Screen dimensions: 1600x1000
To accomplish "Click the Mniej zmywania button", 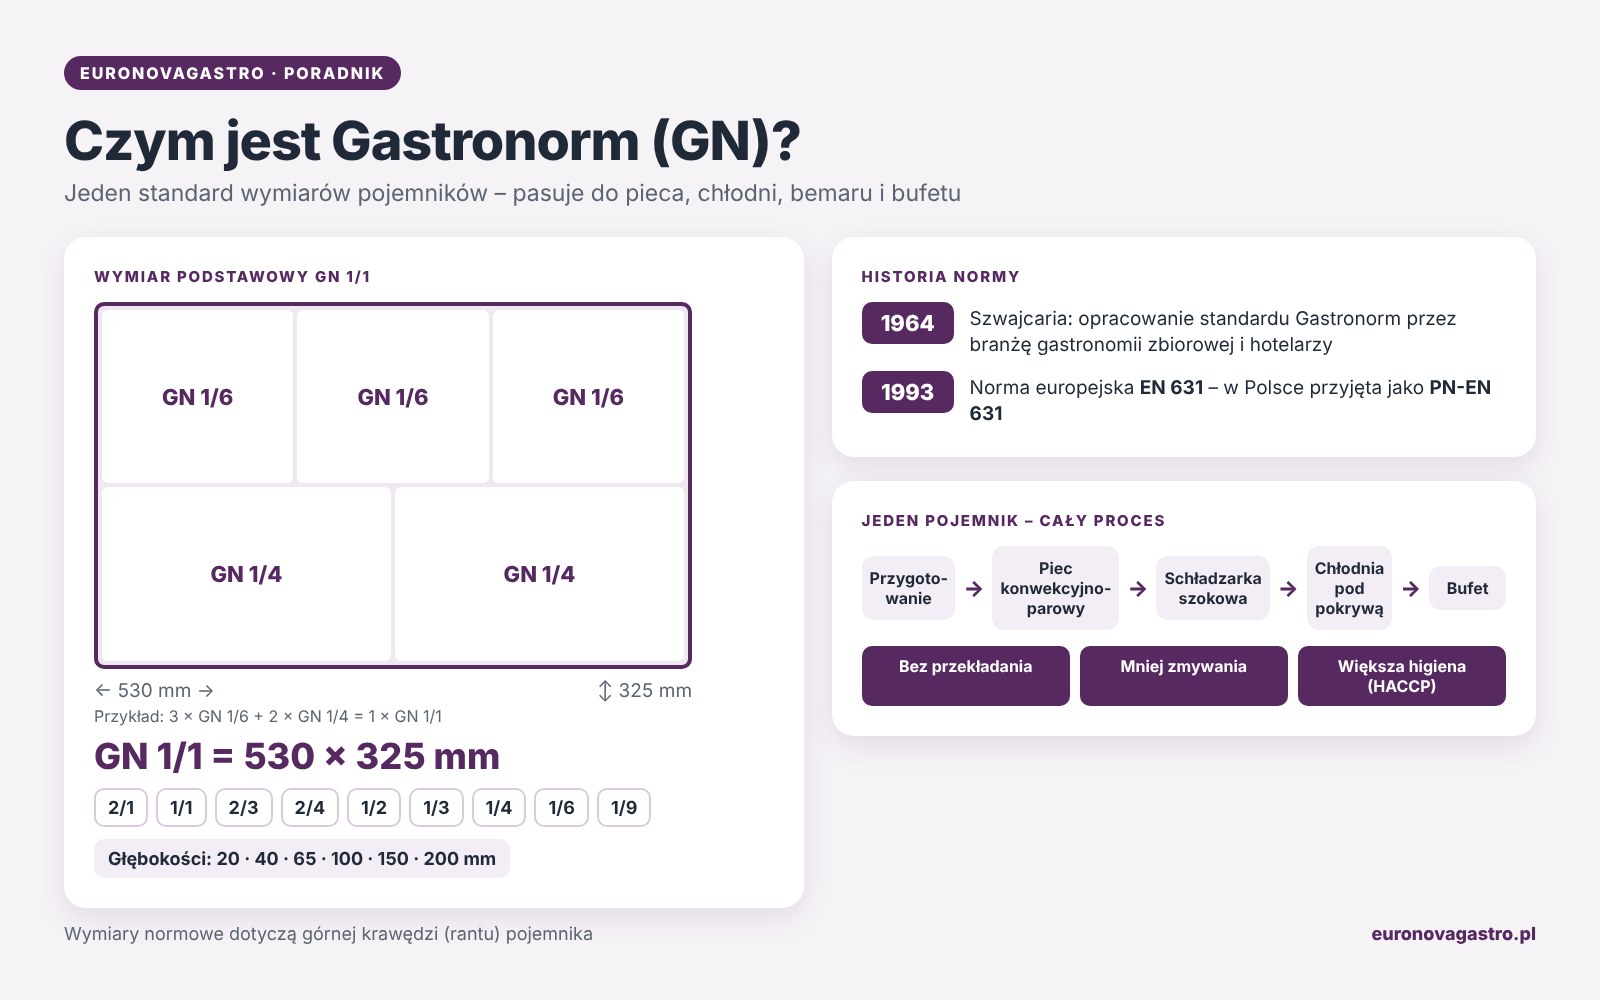I will click(1183, 676).
